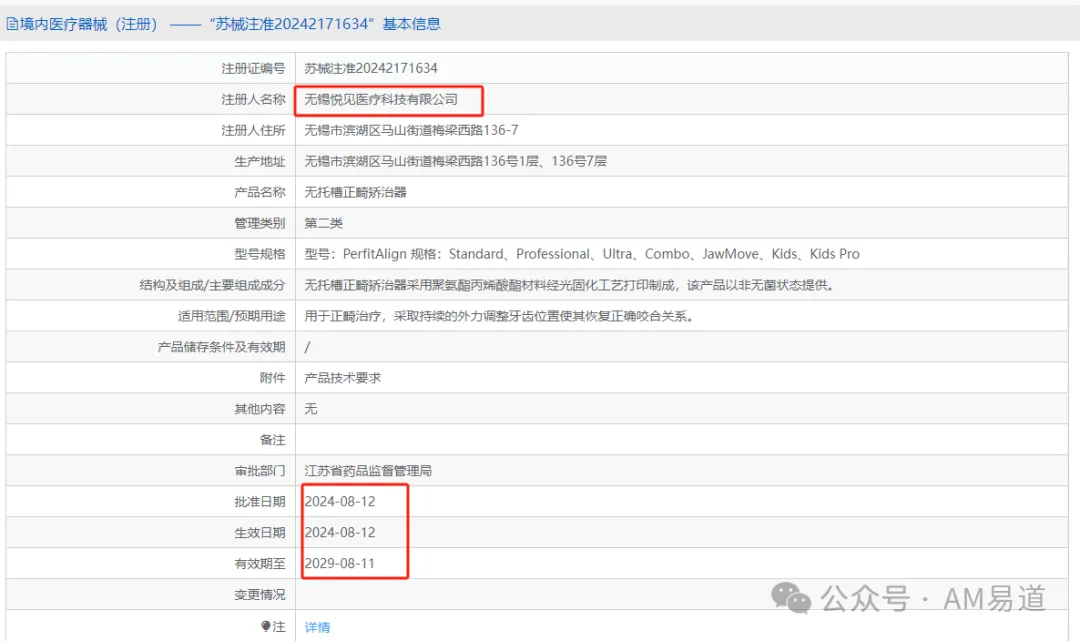This screenshot has width=1080, height=641.
Task: Click the slash value for 产品储存条件及有效期
Action: coord(307,347)
